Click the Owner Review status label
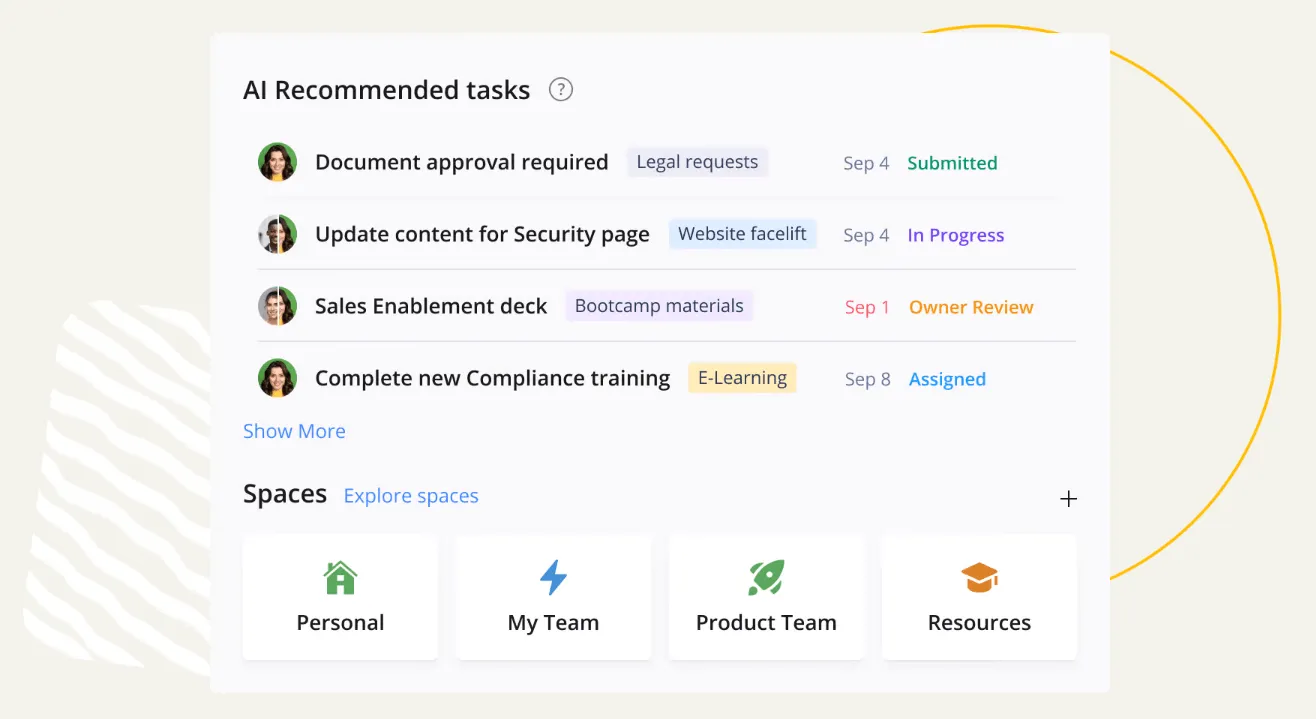1316x719 pixels. point(971,307)
